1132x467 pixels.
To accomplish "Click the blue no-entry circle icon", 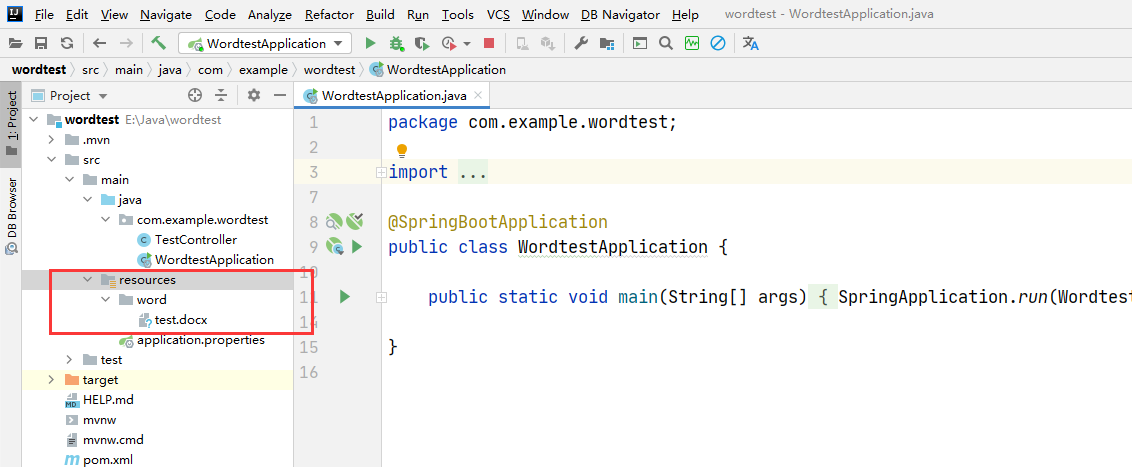I will [x=718, y=43].
